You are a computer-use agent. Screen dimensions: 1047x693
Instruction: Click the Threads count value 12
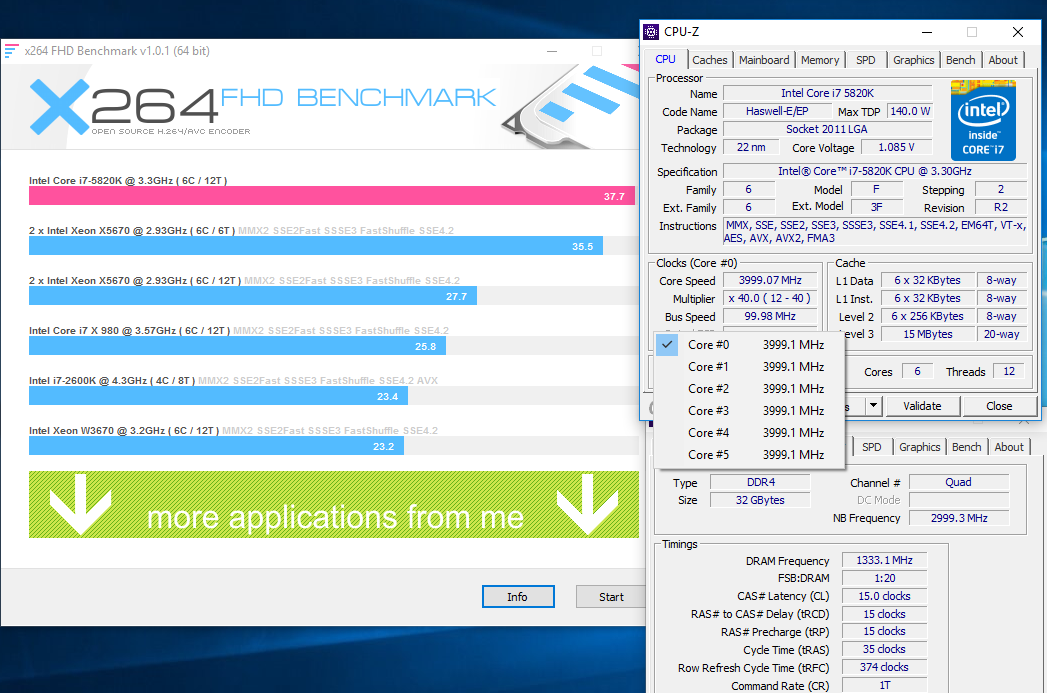click(1009, 372)
